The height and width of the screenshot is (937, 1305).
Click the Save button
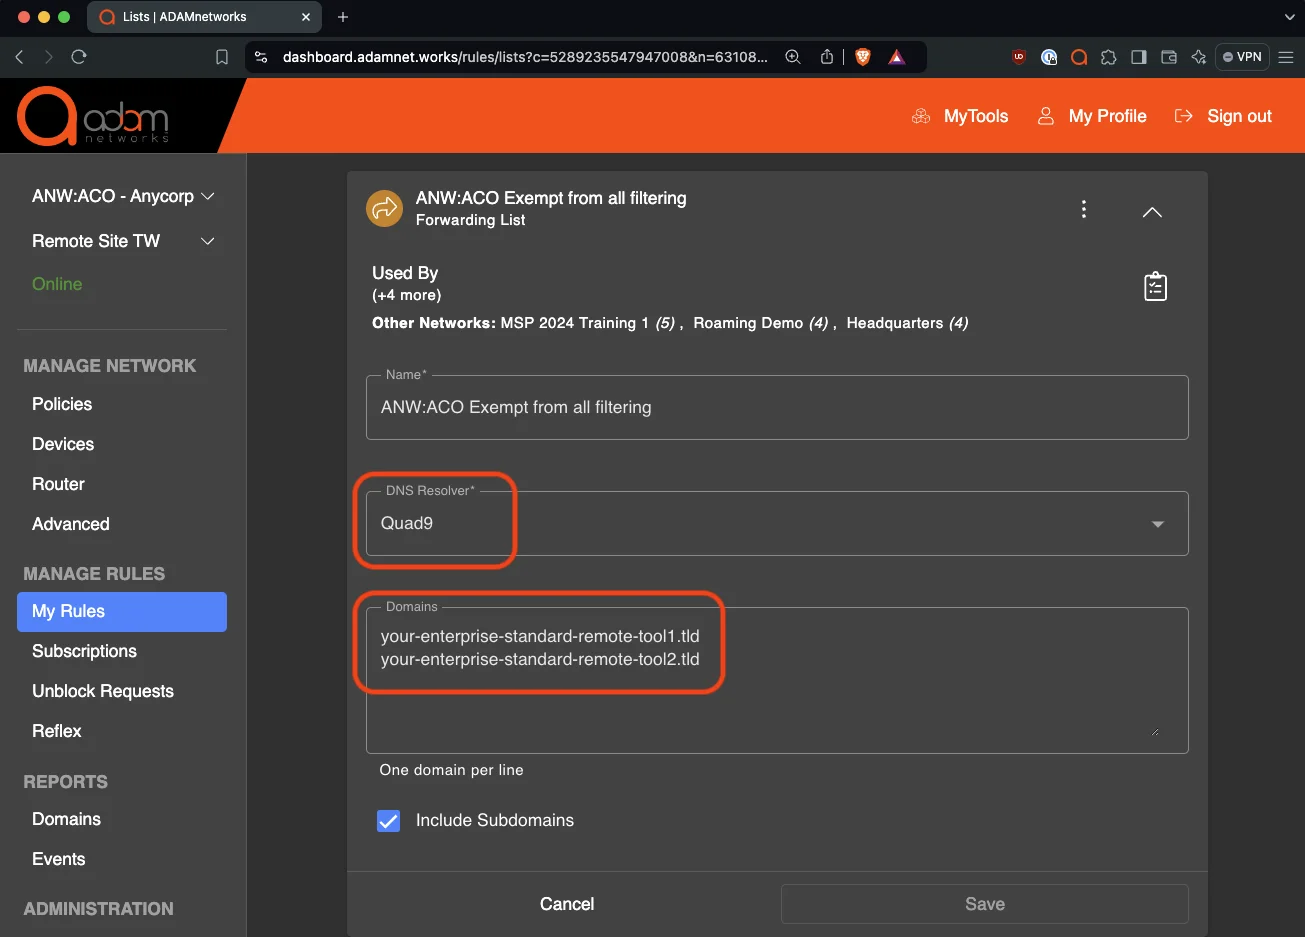click(x=985, y=904)
